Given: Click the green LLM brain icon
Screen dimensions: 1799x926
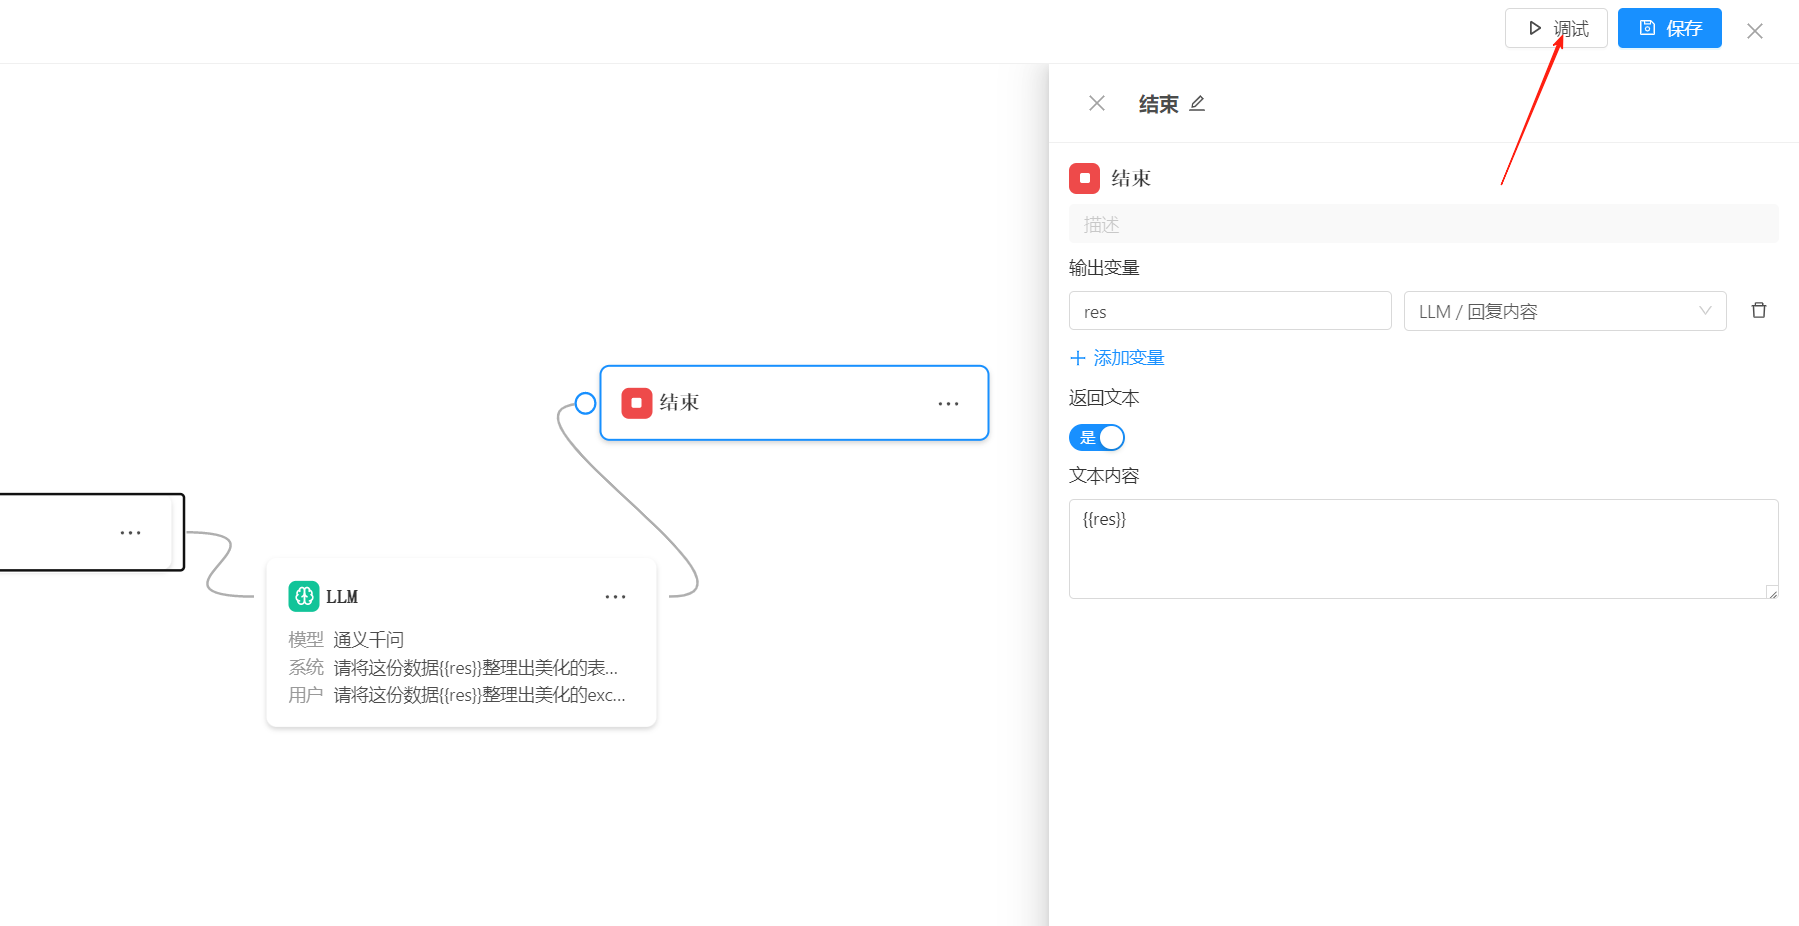Looking at the screenshot, I should (x=304, y=596).
